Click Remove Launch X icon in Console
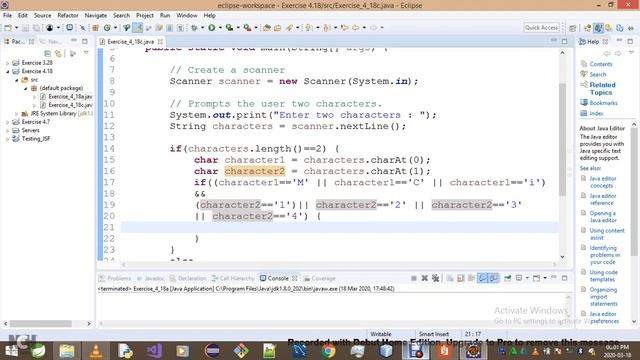The image size is (640, 360). [424, 278]
